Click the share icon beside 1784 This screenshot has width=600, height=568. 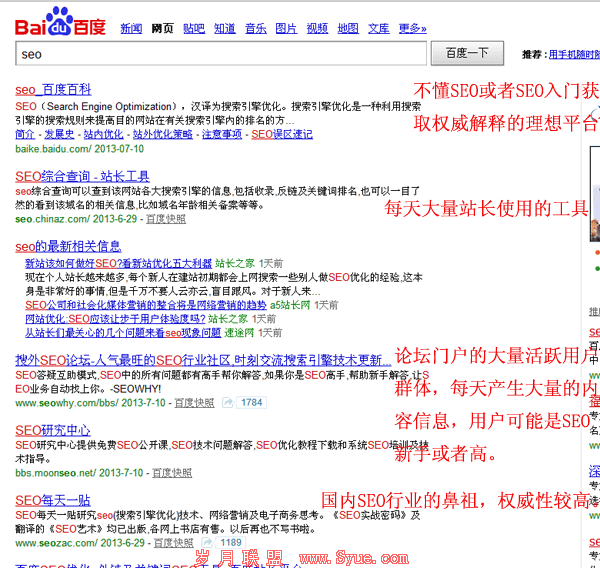pos(228,403)
